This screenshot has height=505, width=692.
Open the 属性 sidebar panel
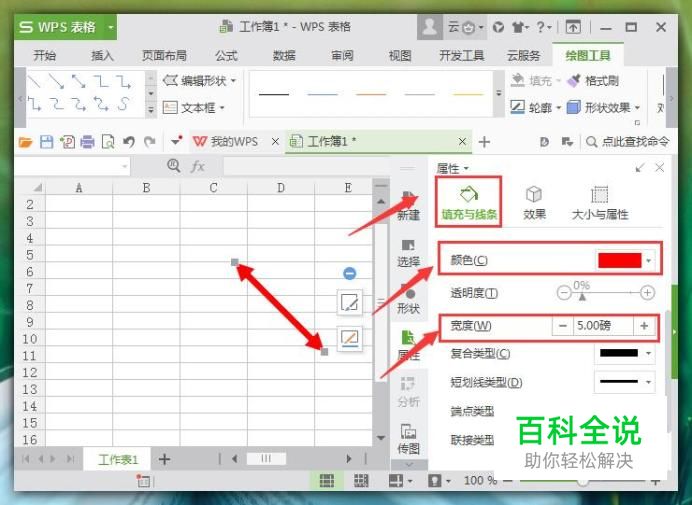[408, 346]
